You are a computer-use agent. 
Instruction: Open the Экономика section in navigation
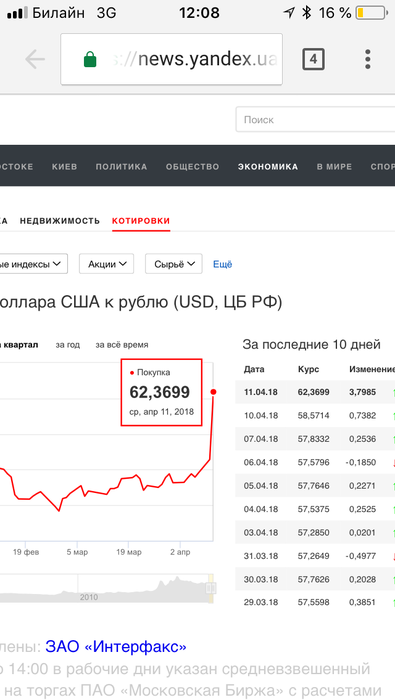(x=268, y=167)
